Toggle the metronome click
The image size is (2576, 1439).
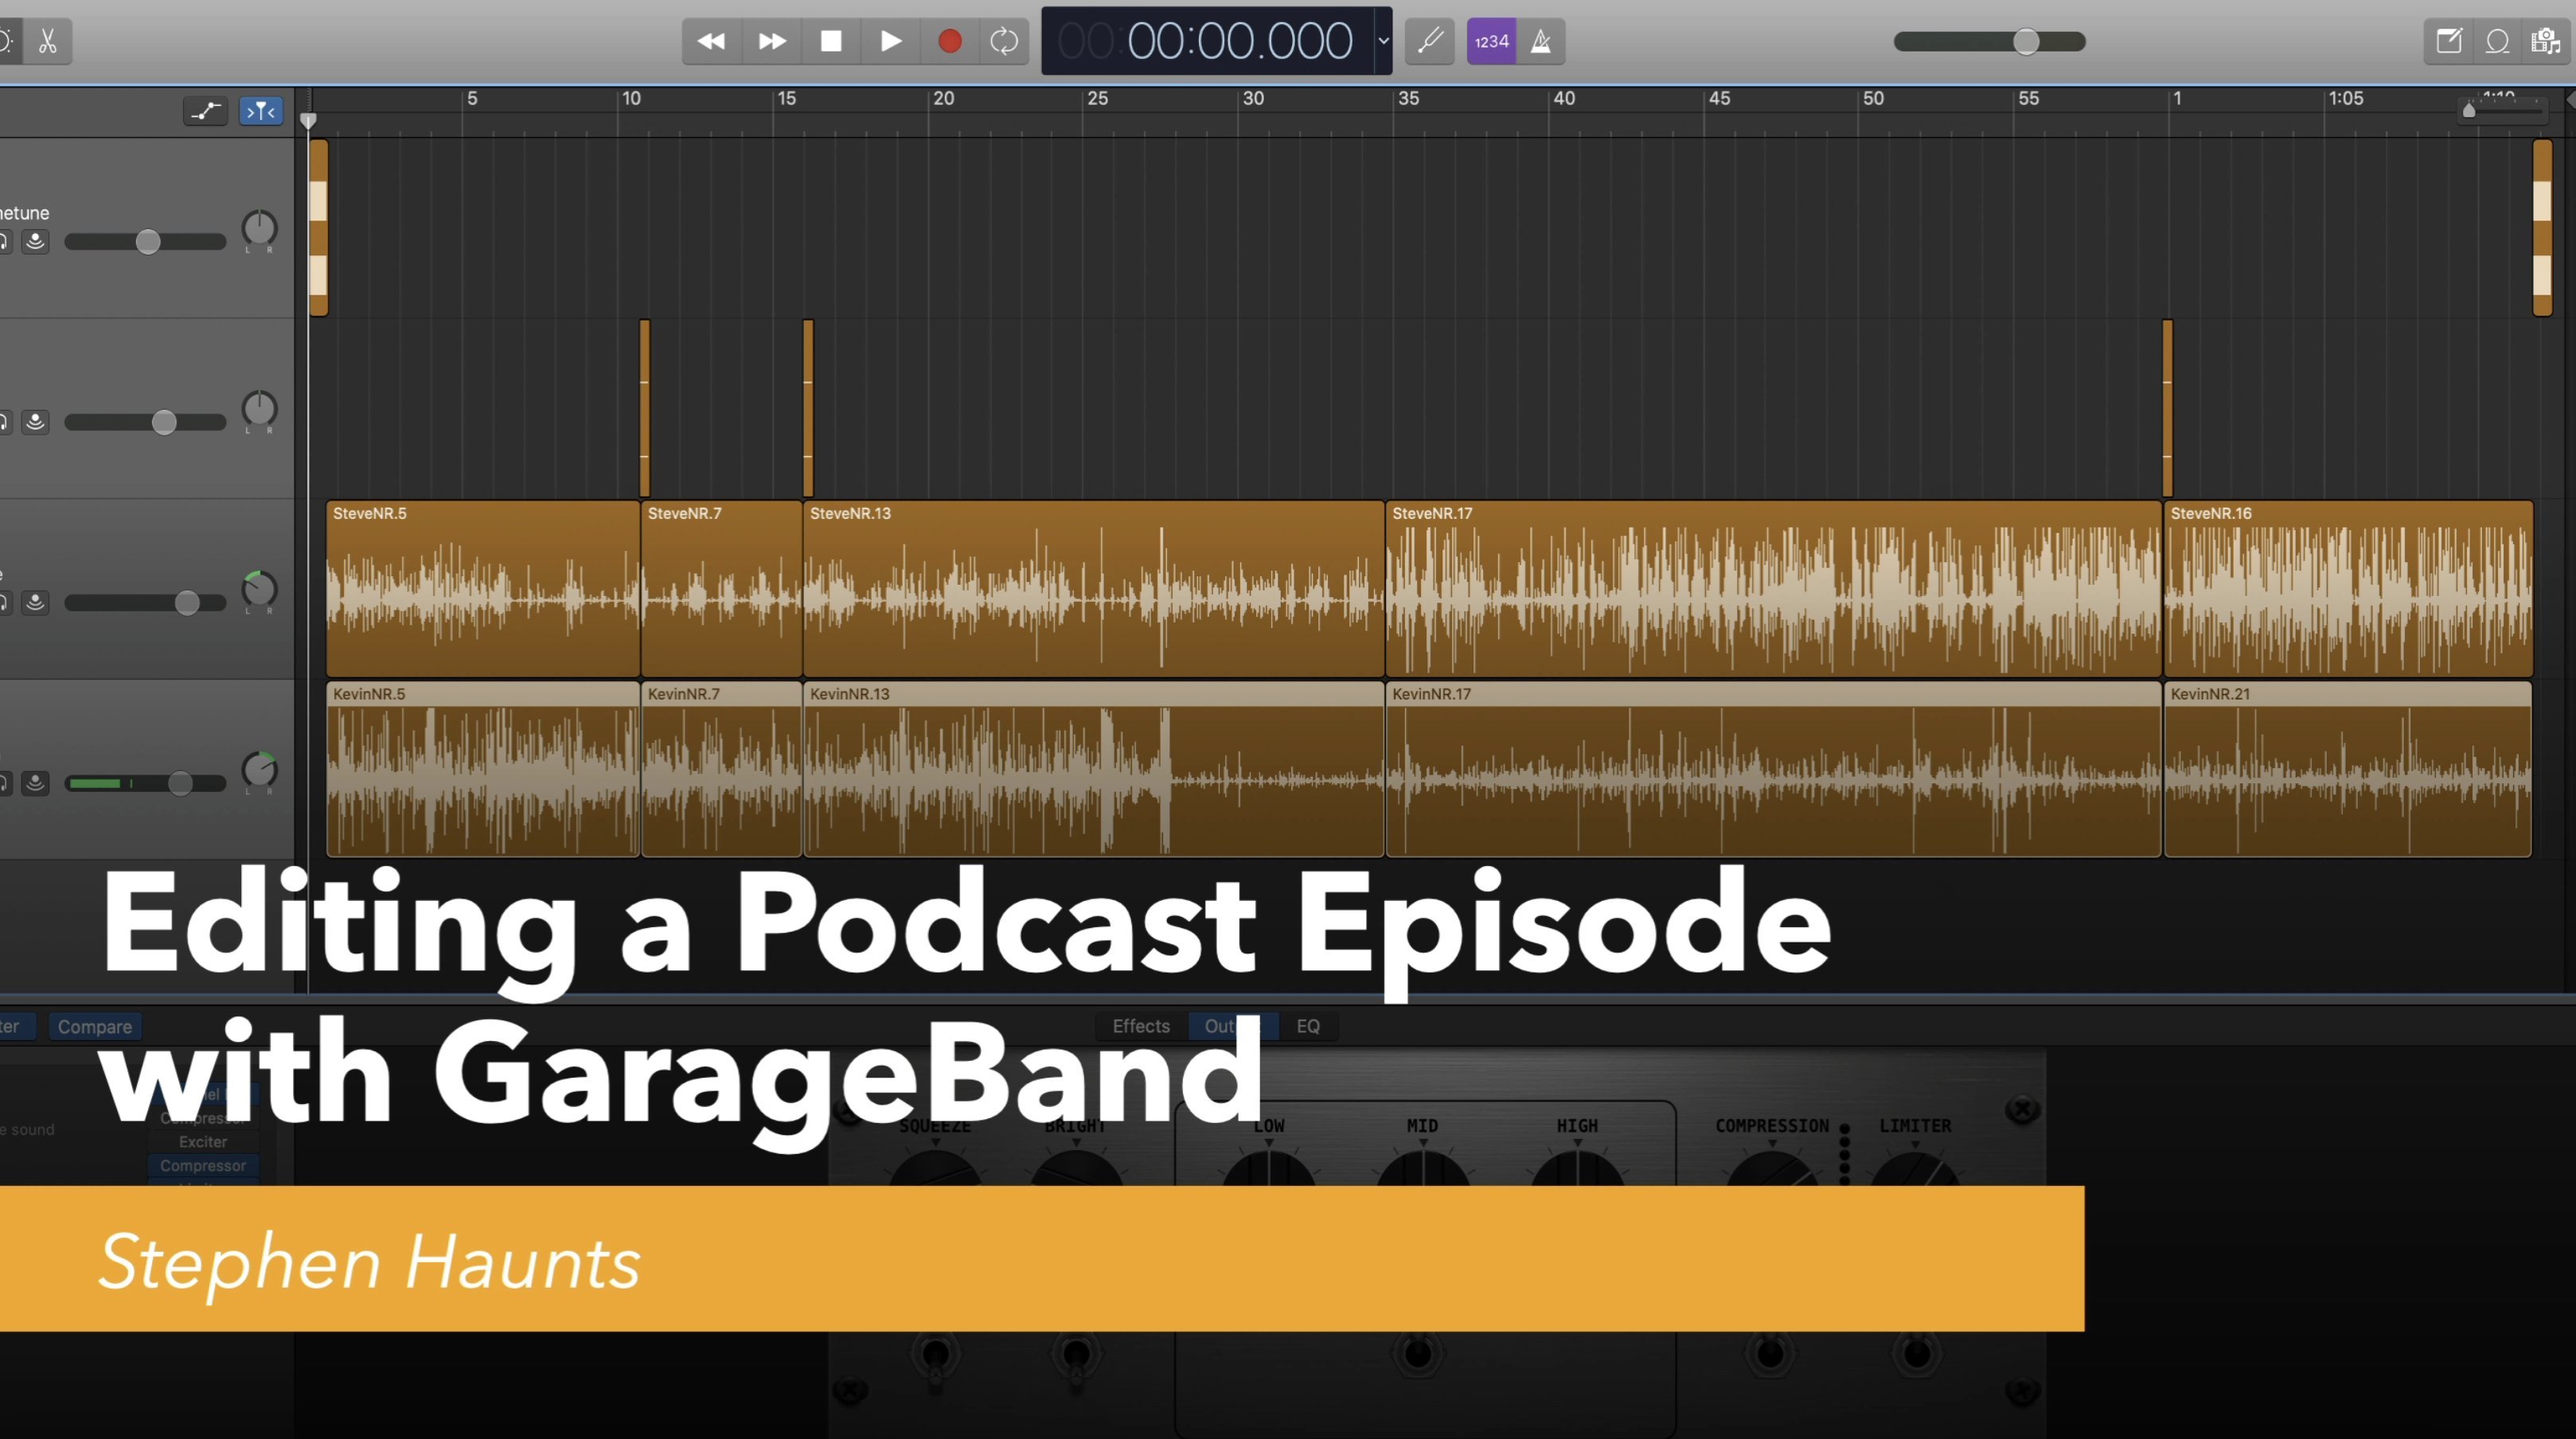tap(1541, 41)
